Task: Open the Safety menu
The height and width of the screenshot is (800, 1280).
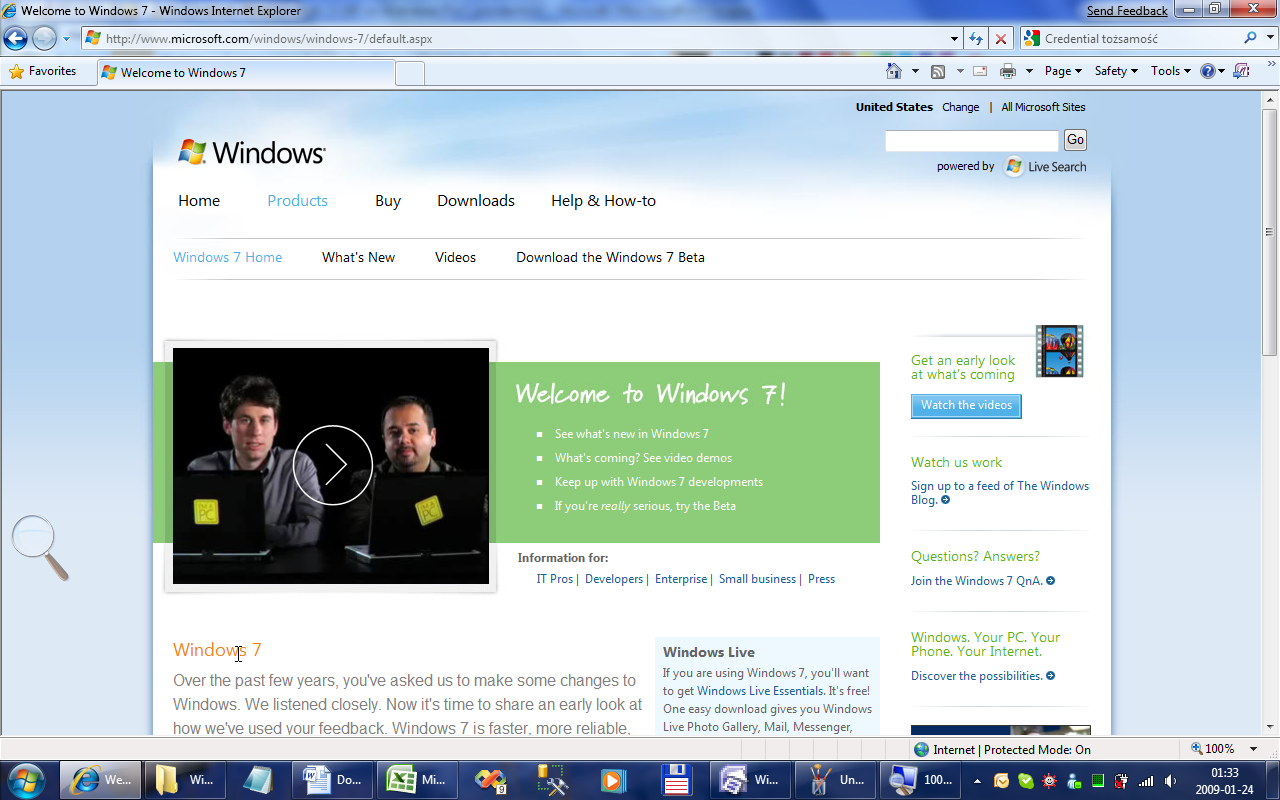Action: 1116,71
